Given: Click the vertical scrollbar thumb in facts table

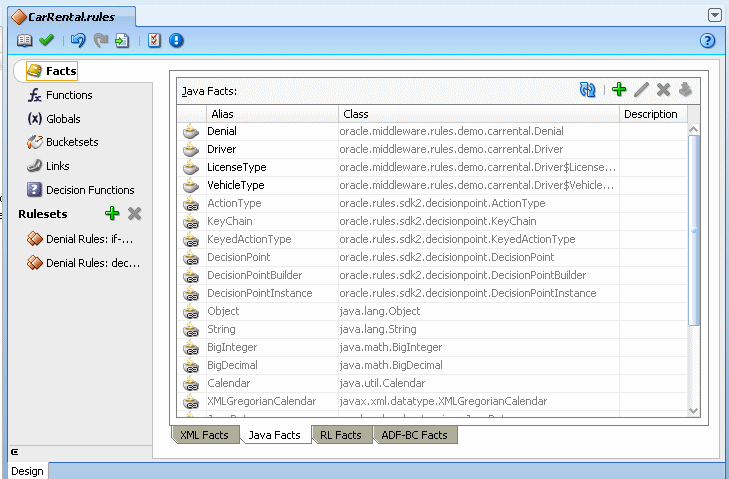Looking at the screenshot, I should click(694, 230).
